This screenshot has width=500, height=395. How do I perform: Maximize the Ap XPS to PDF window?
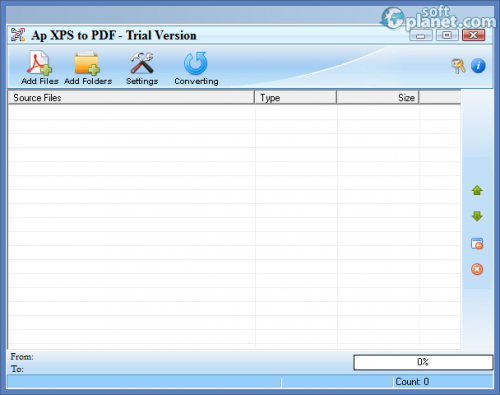coord(447,35)
